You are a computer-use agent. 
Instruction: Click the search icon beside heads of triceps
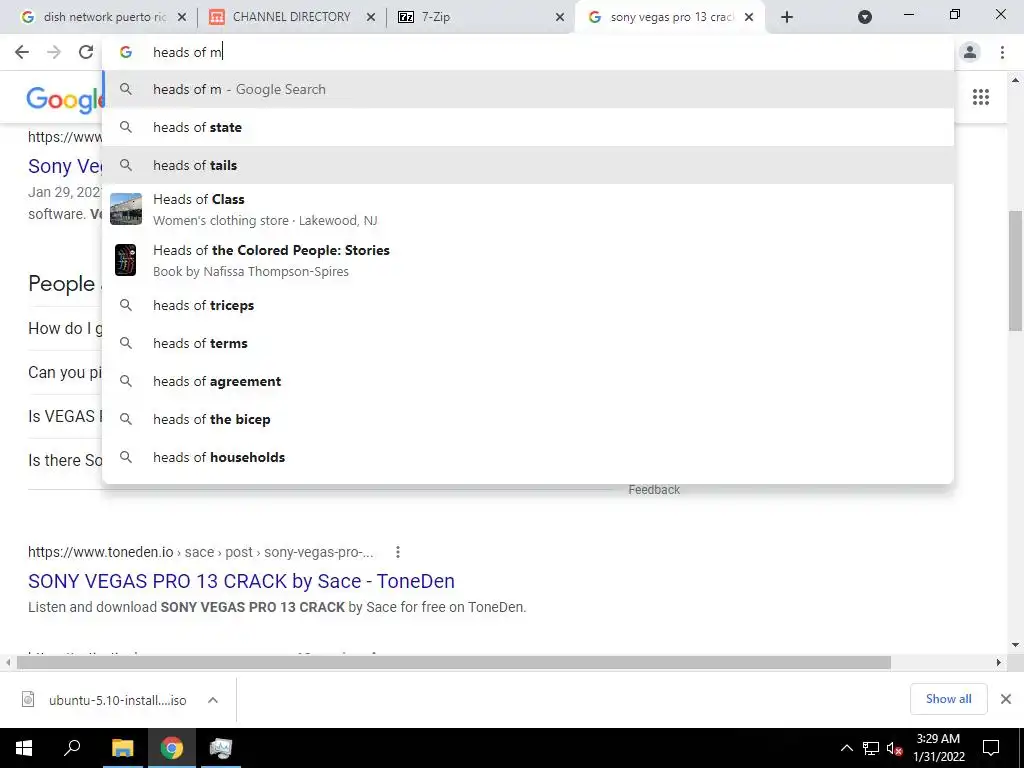pyautogui.click(x=126, y=305)
